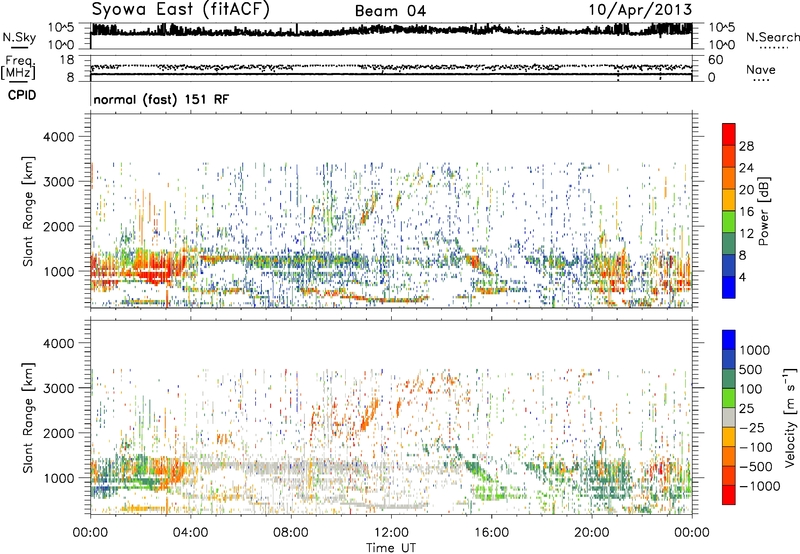800x554 pixels.
Task: Click the 'Velocity [m s⁻¹]' colorbar title
Action: click(x=790, y=417)
